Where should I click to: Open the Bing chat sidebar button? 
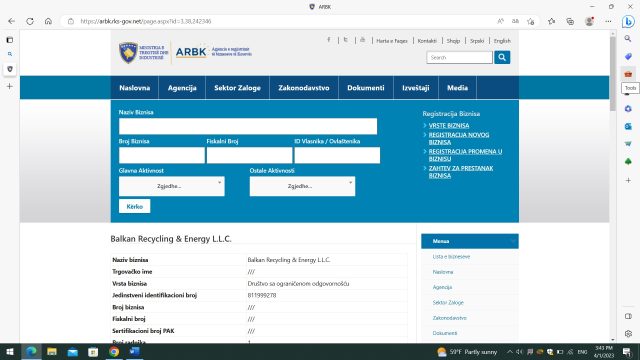tap(628, 21)
